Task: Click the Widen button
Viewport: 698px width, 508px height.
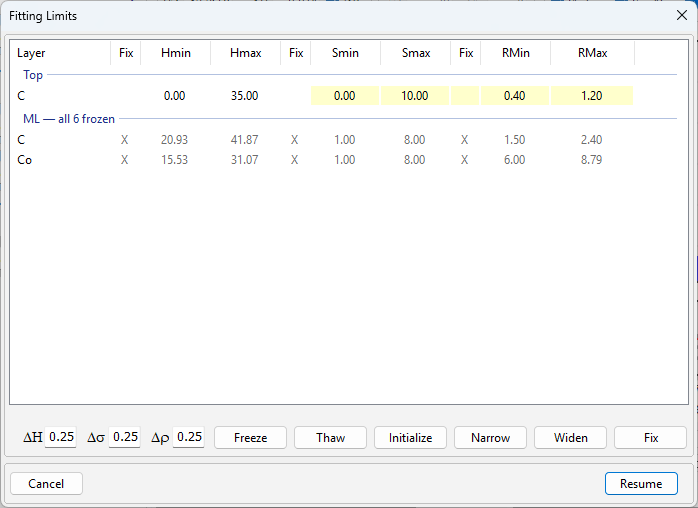Action: [570, 438]
